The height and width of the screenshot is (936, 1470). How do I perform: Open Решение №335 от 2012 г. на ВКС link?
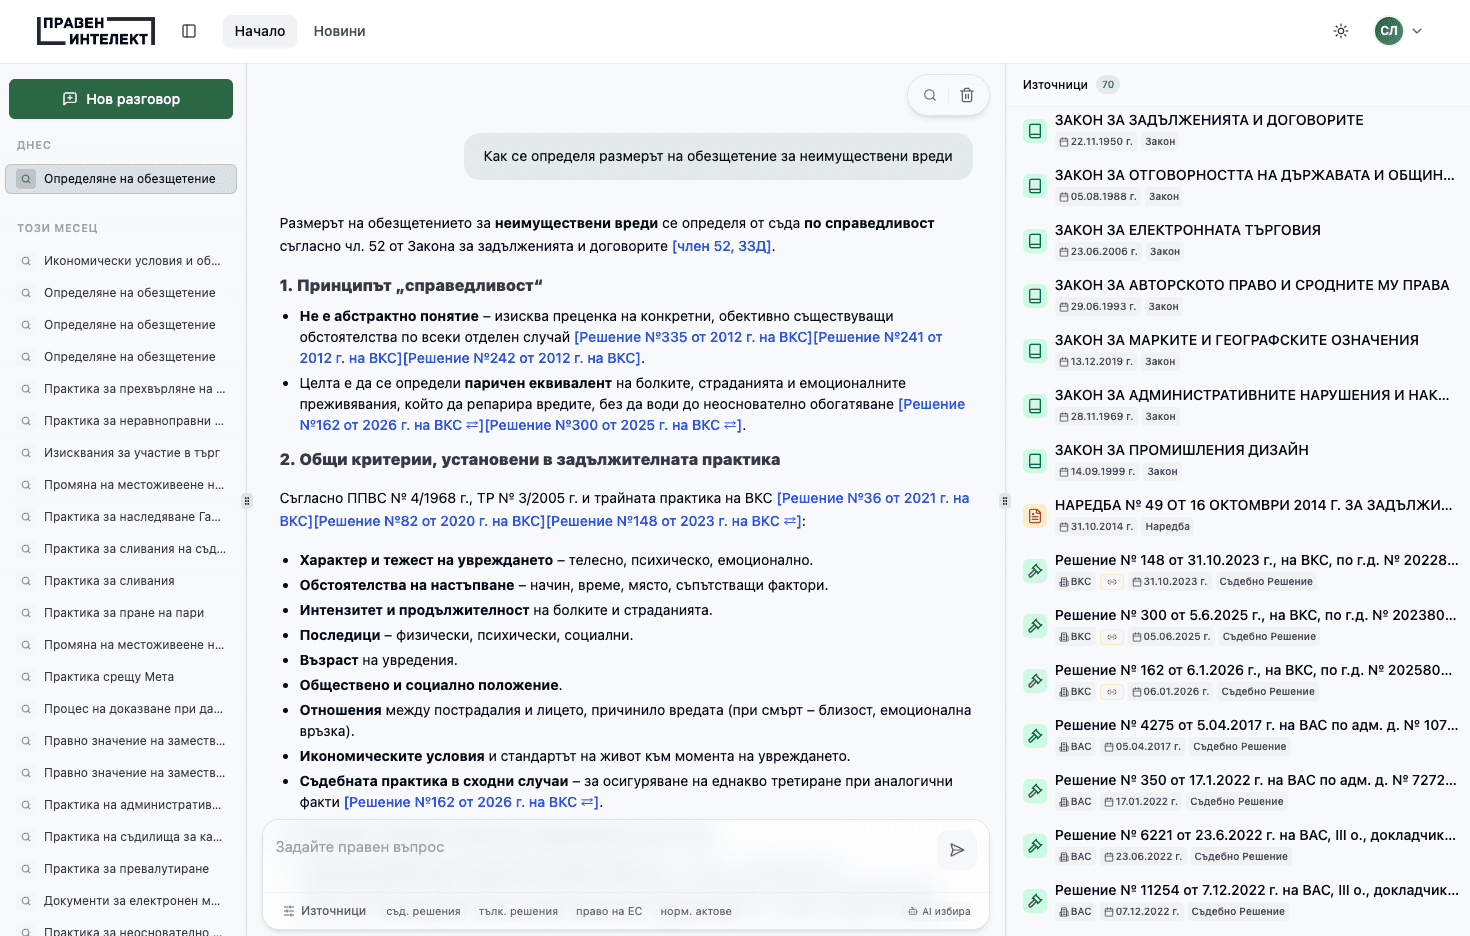point(693,337)
